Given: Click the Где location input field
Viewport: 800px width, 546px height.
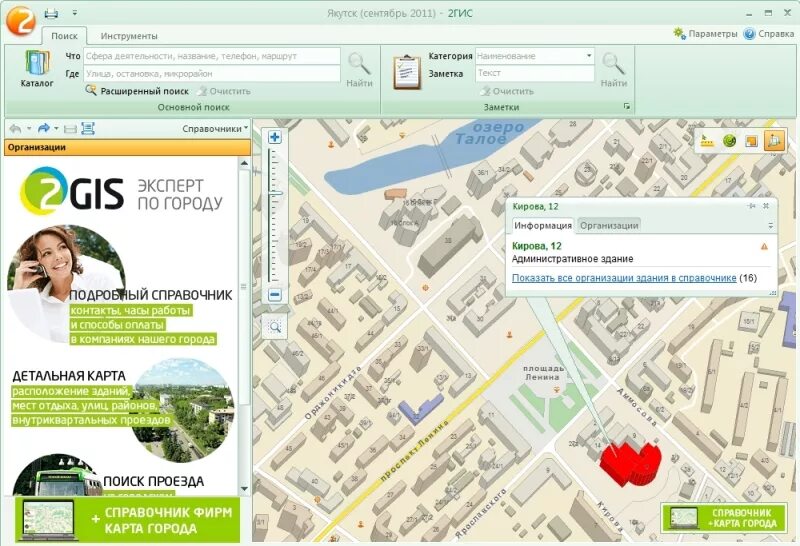Looking at the screenshot, I should [212, 73].
